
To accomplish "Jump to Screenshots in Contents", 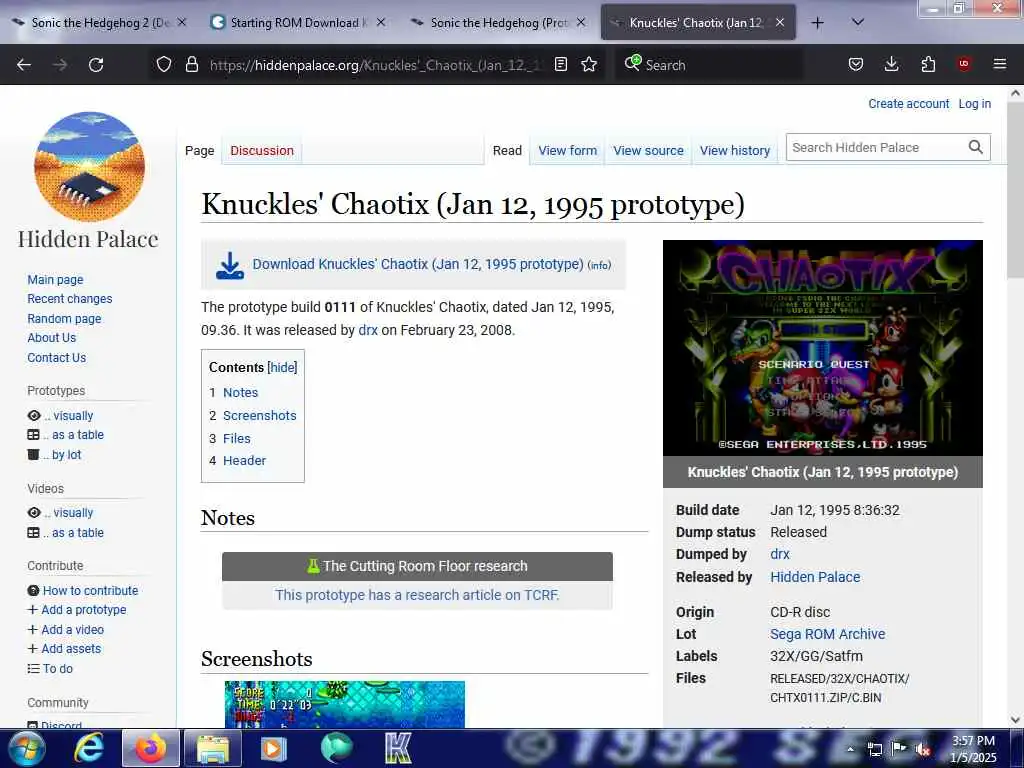I will point(260,415).
